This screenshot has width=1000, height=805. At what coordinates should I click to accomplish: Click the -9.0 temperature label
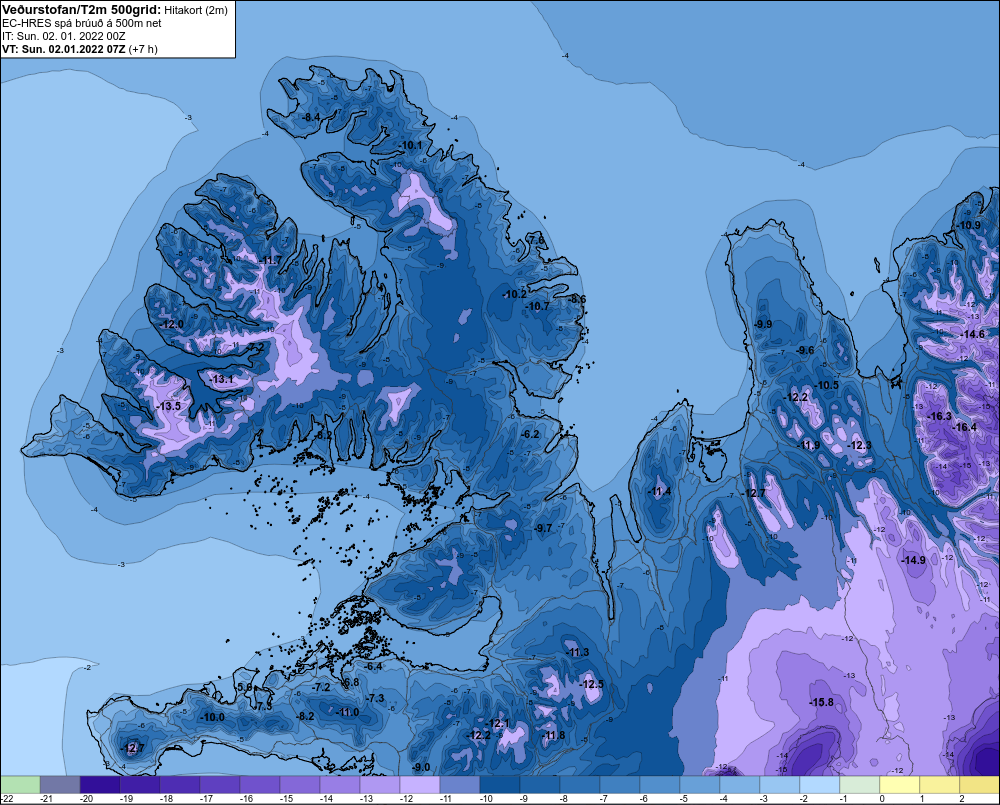[x=422, y=767]
